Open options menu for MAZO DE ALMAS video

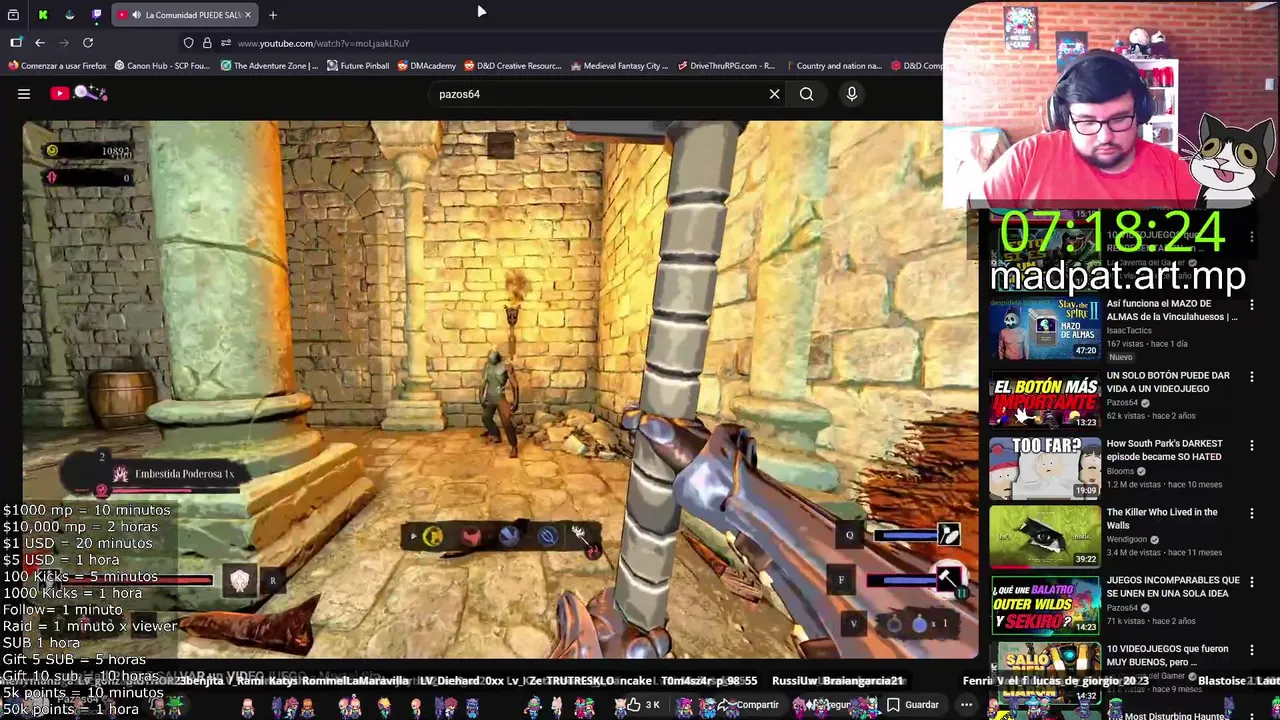point(1251,306)
